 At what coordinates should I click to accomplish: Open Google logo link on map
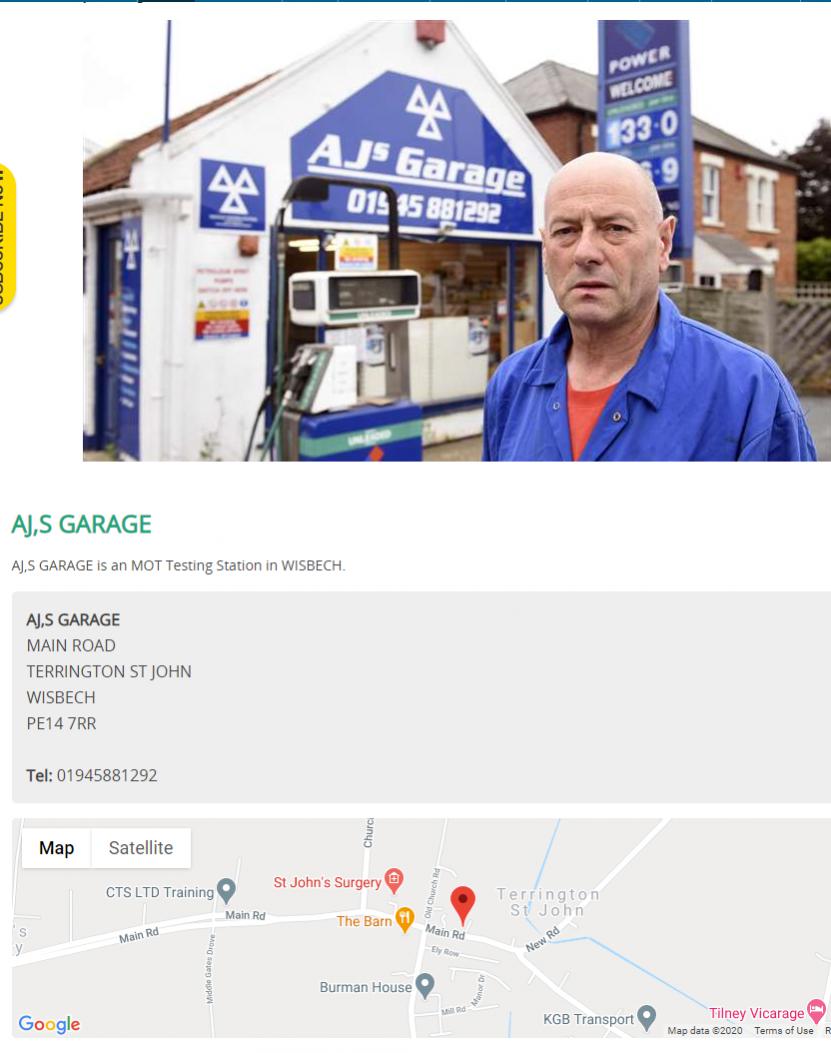(49, 1024)
